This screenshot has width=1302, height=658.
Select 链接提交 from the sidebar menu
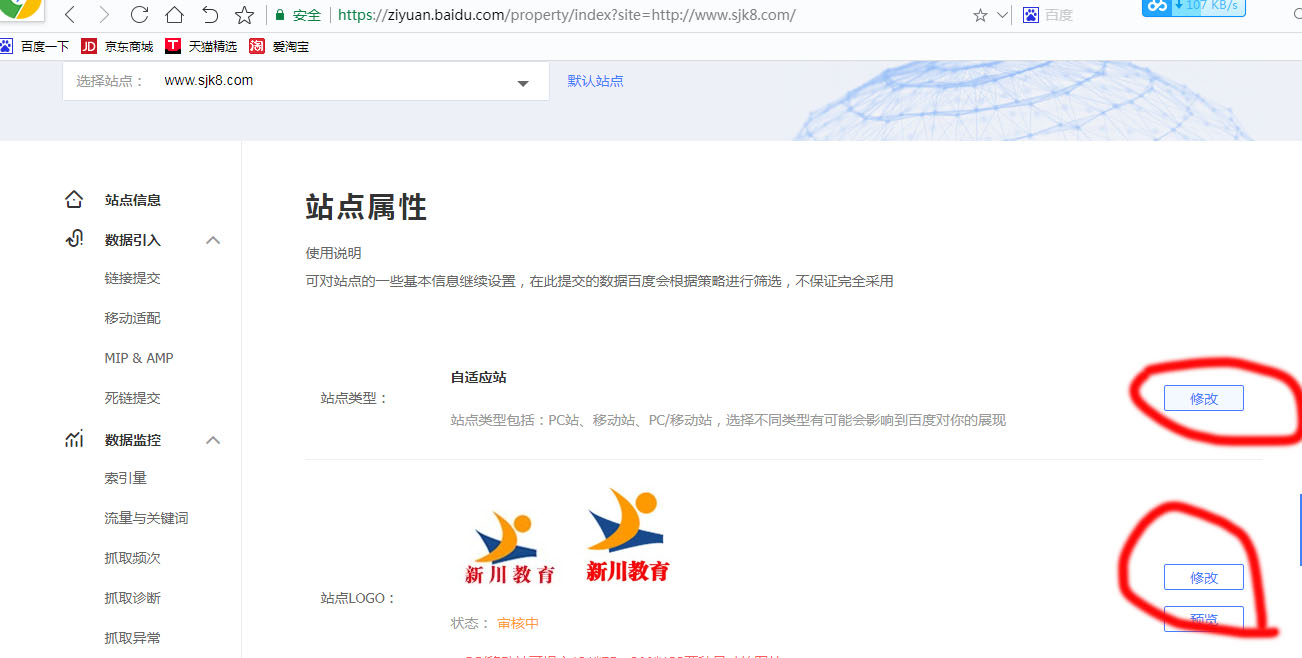pyautogui.click(x=132, y=278)
